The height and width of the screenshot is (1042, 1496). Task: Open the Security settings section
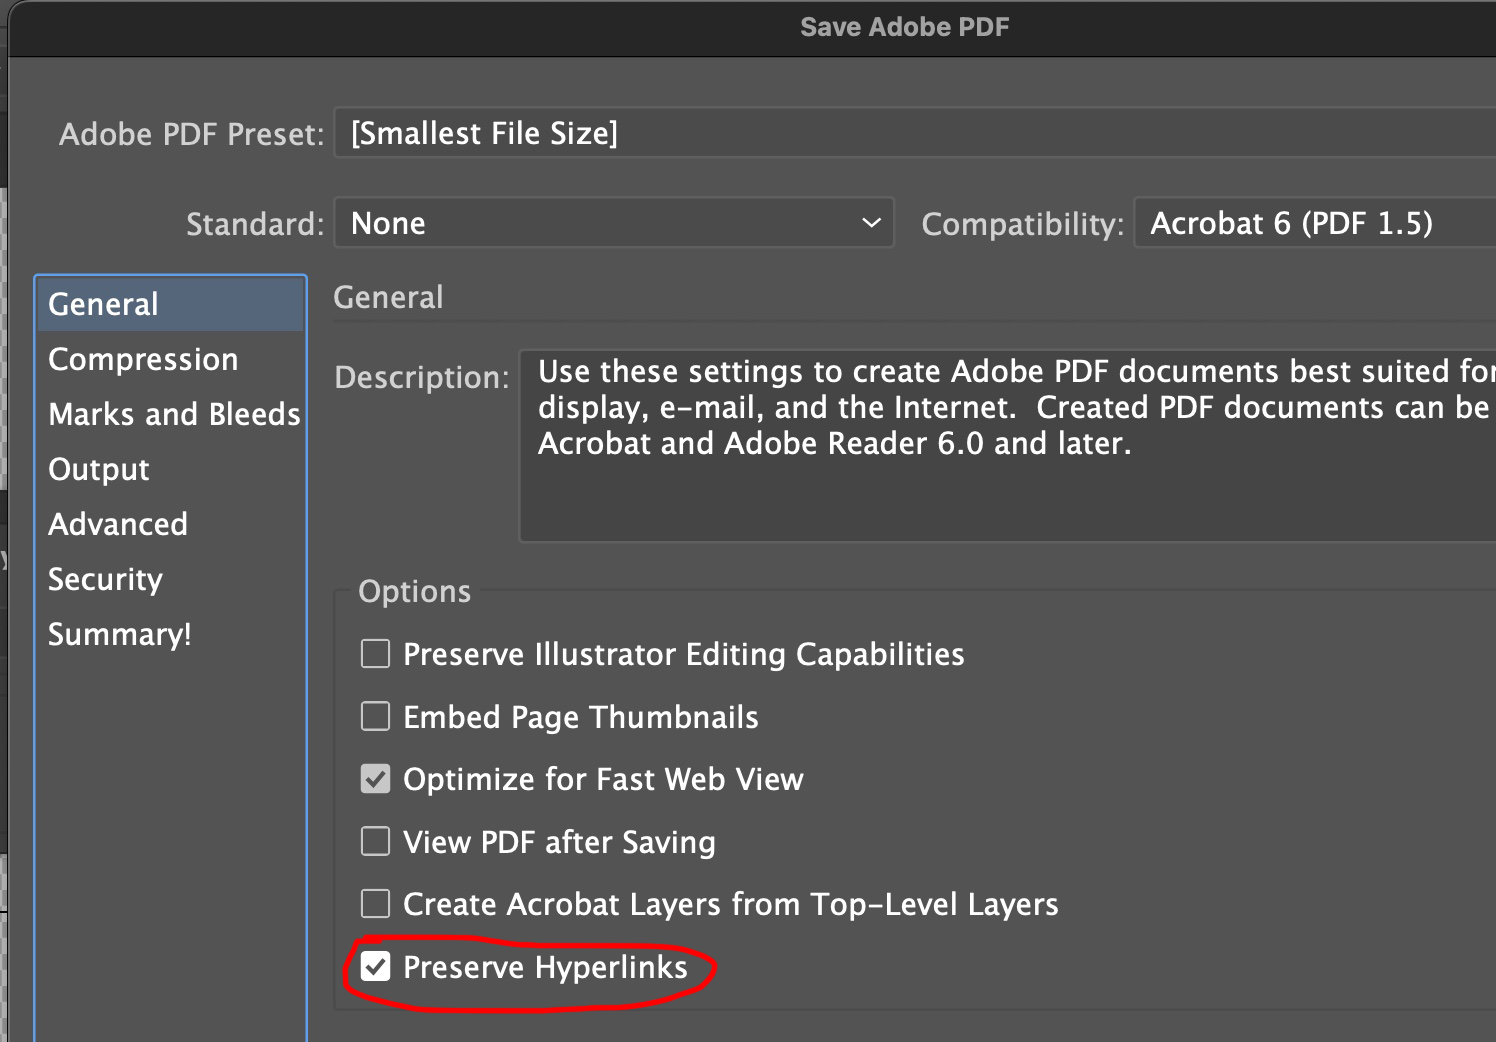(105, 579)
